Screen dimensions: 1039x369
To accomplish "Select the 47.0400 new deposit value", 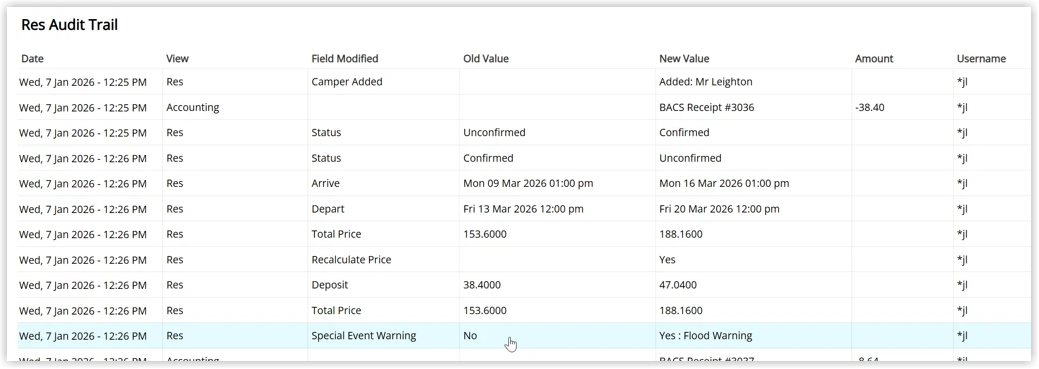I will (678, 285).
